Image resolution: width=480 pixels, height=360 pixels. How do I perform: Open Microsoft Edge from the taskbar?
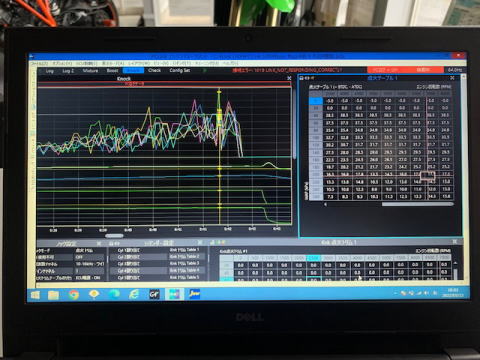[114, 294]
